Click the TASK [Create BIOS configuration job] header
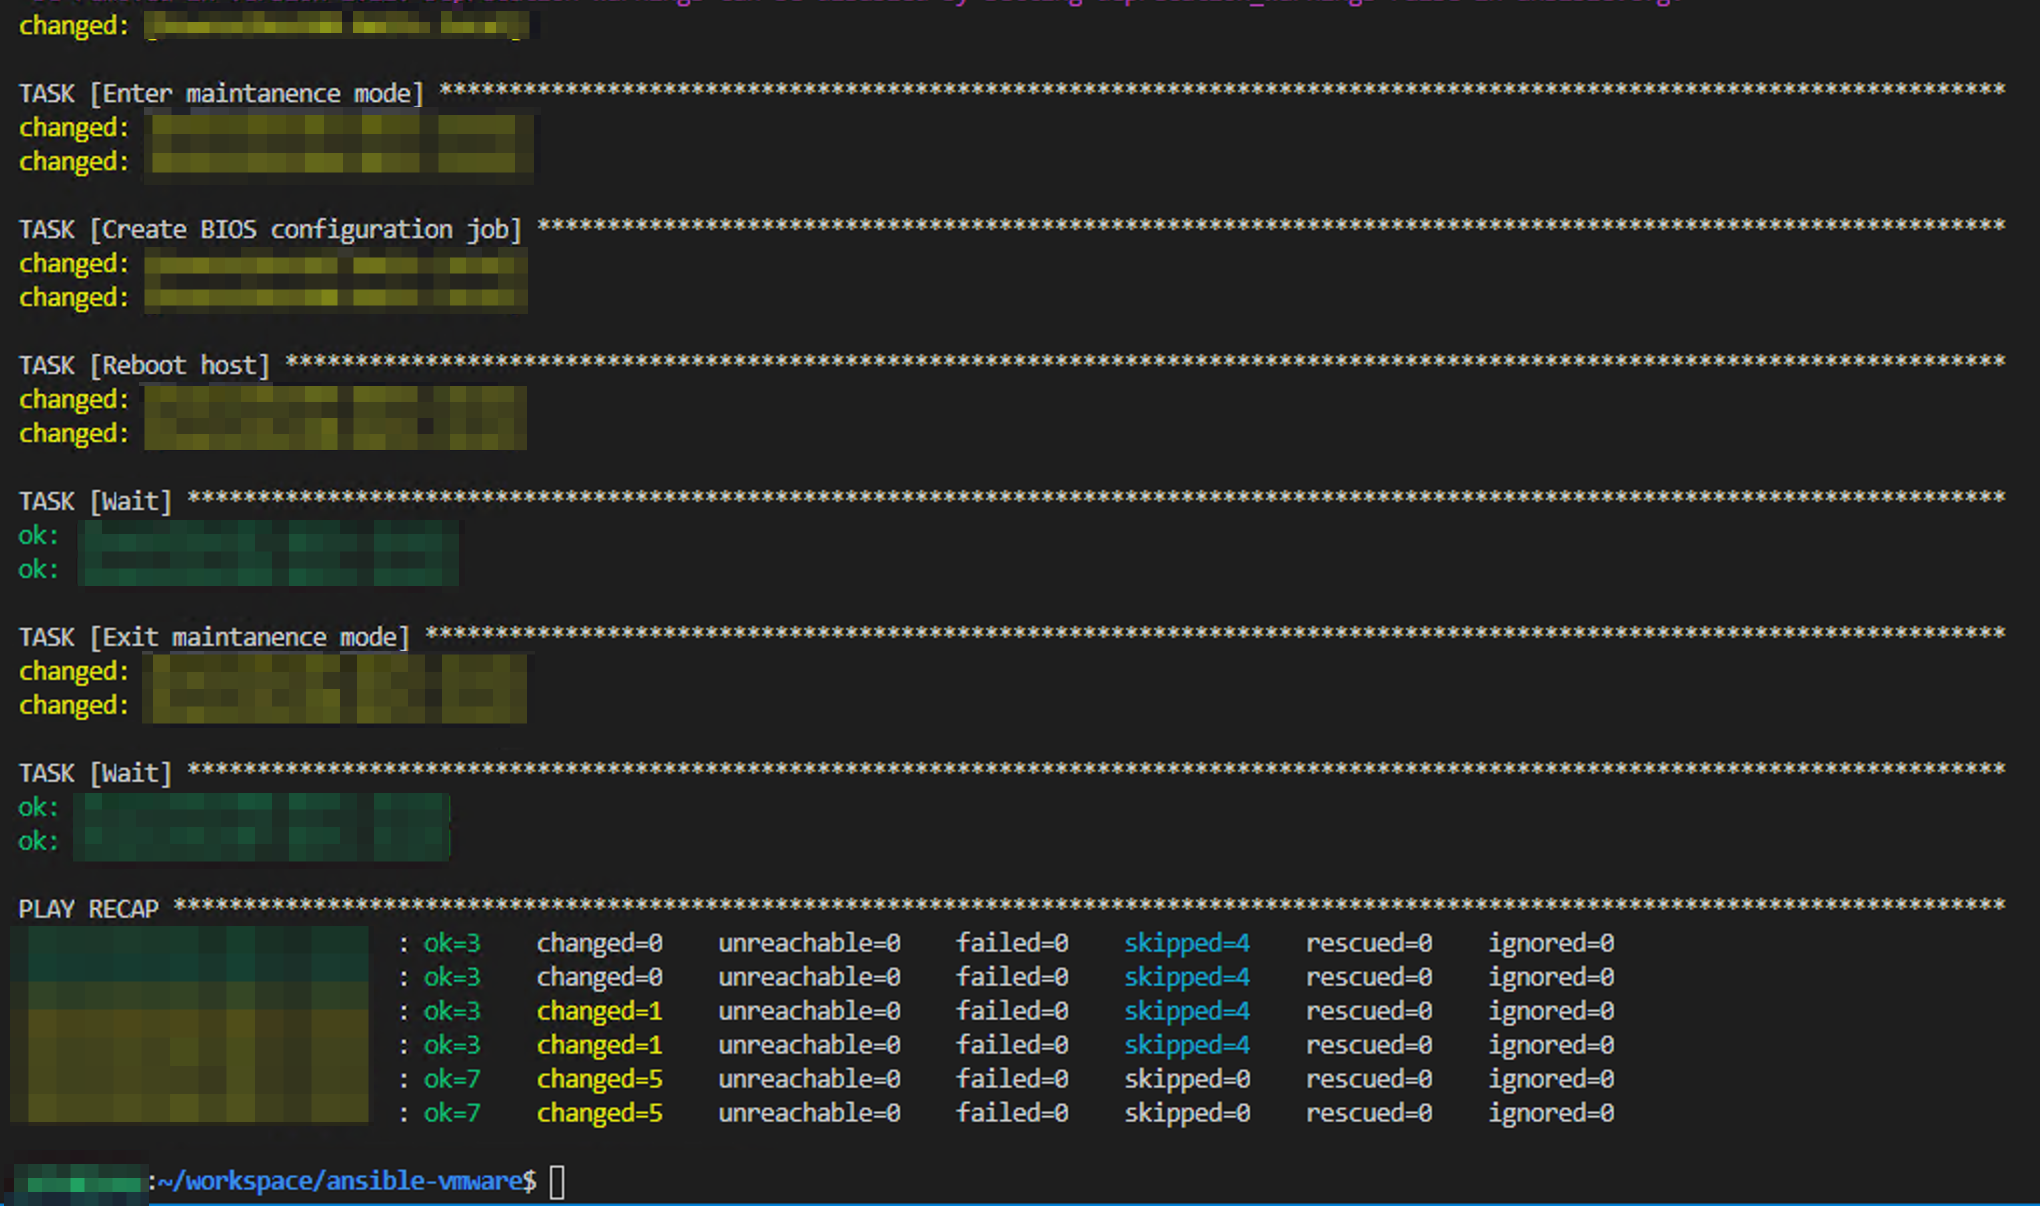Screen dimensions: 2040x1206 click(270, 228)
